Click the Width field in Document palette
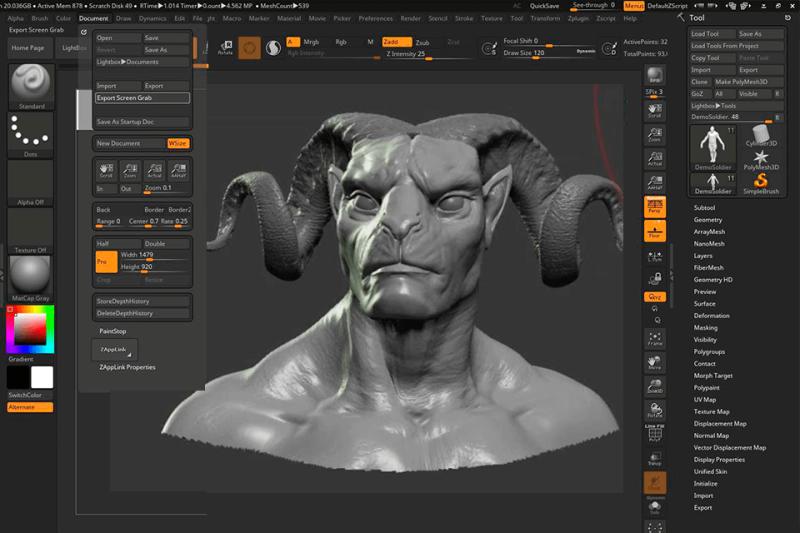800x533 pixels. tap(155, 255)
